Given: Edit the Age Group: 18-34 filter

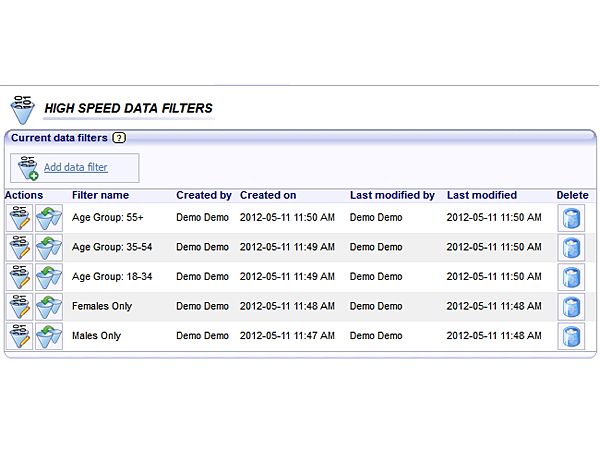Looking at the screenshot, I should (19, 277).
